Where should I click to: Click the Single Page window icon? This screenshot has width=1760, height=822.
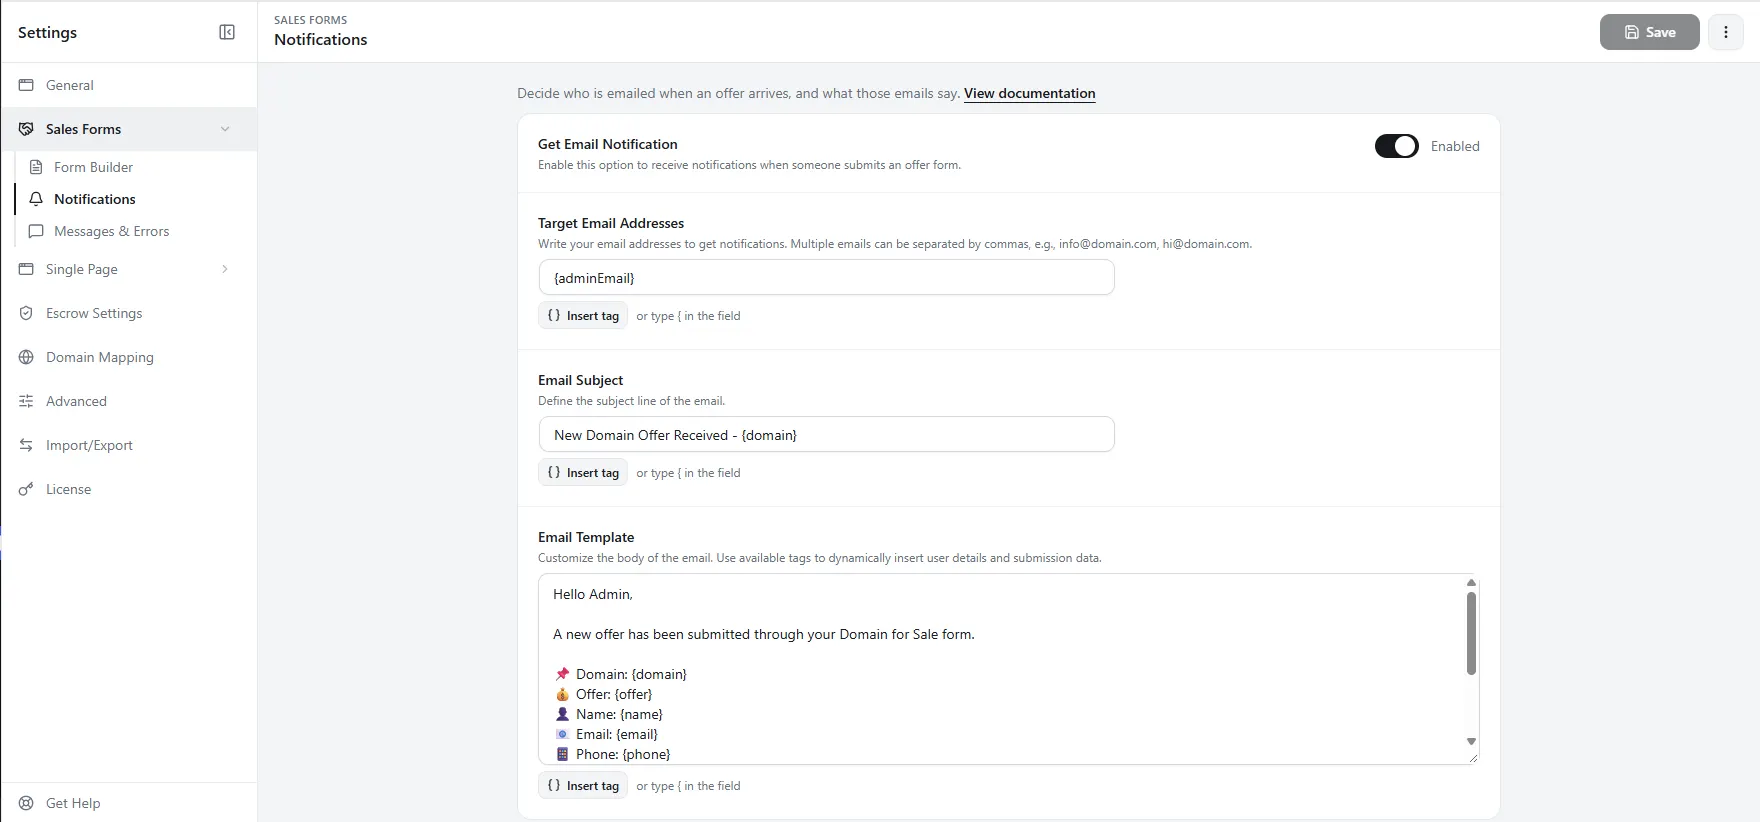coord(27,269)
